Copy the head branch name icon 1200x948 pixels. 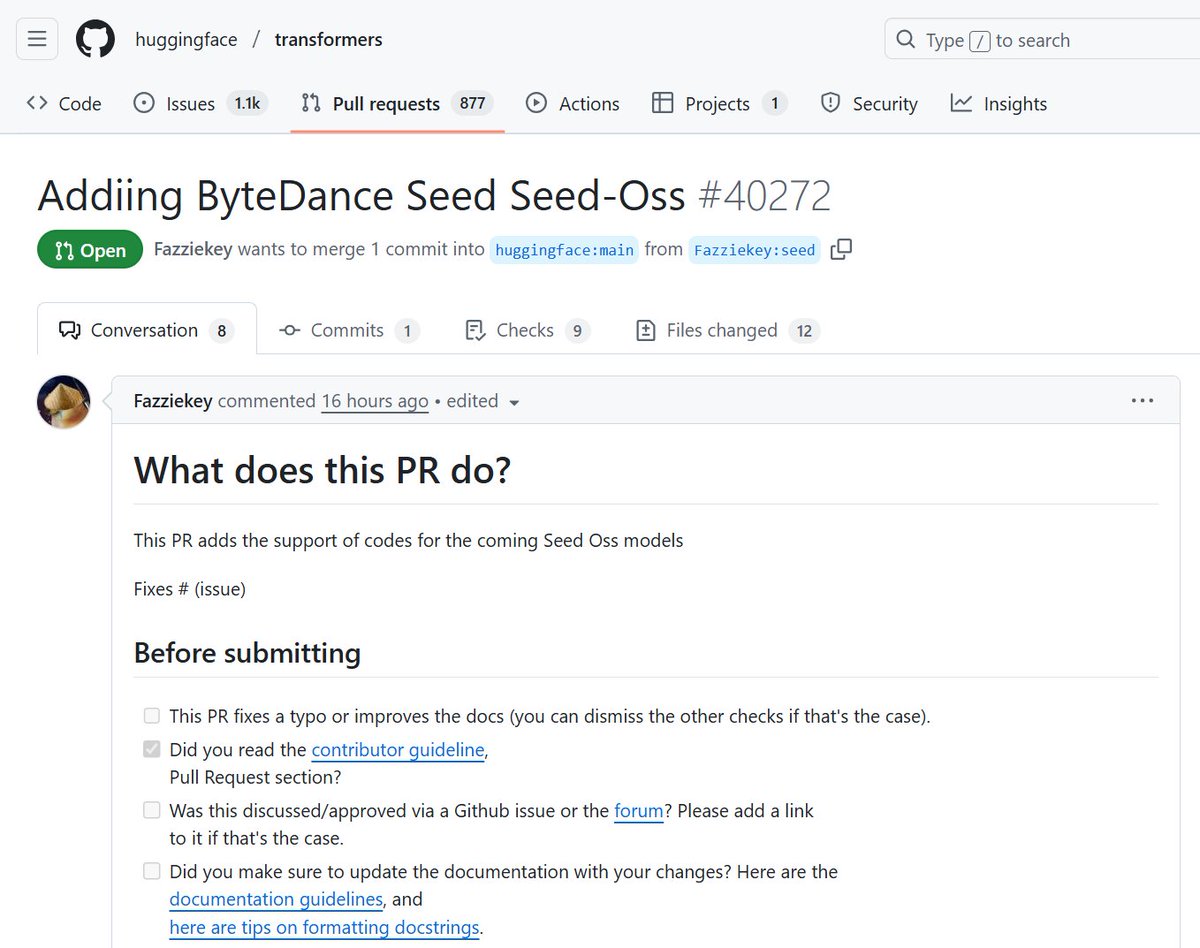pos(842,249)
